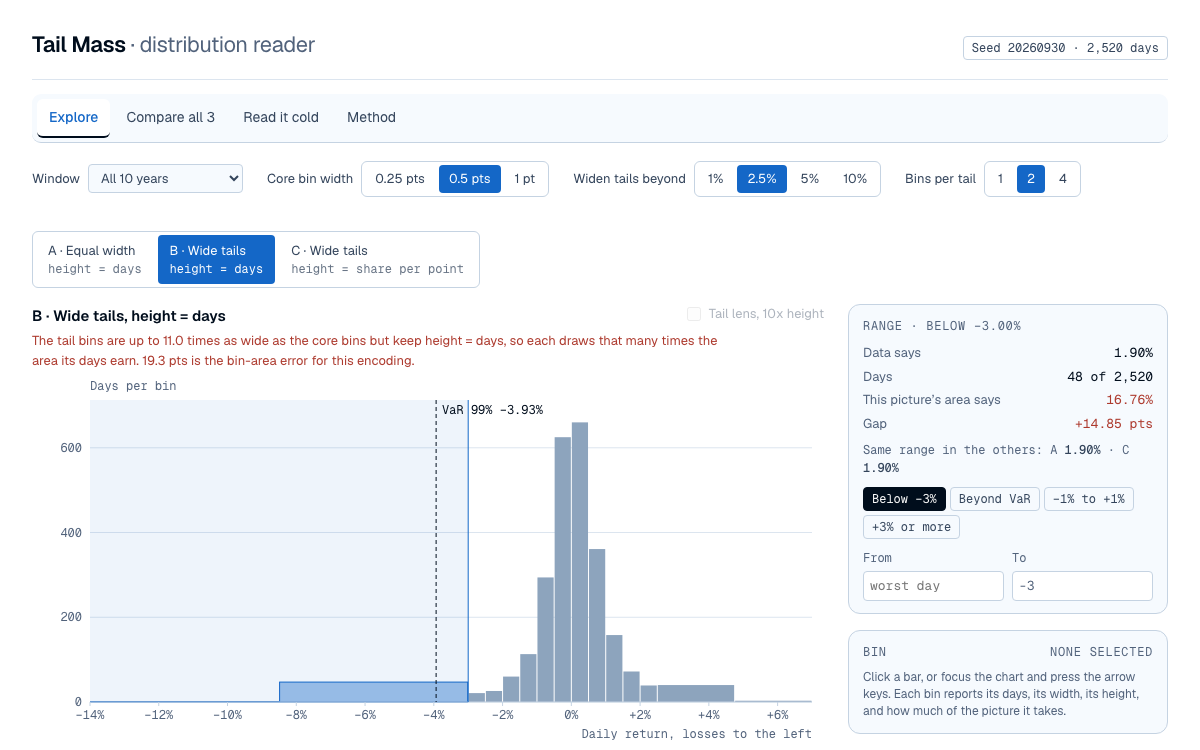The height and width of the screenshot is (750, 1200).
Task: Click the Tail Mass title
Action: (79, 45)
